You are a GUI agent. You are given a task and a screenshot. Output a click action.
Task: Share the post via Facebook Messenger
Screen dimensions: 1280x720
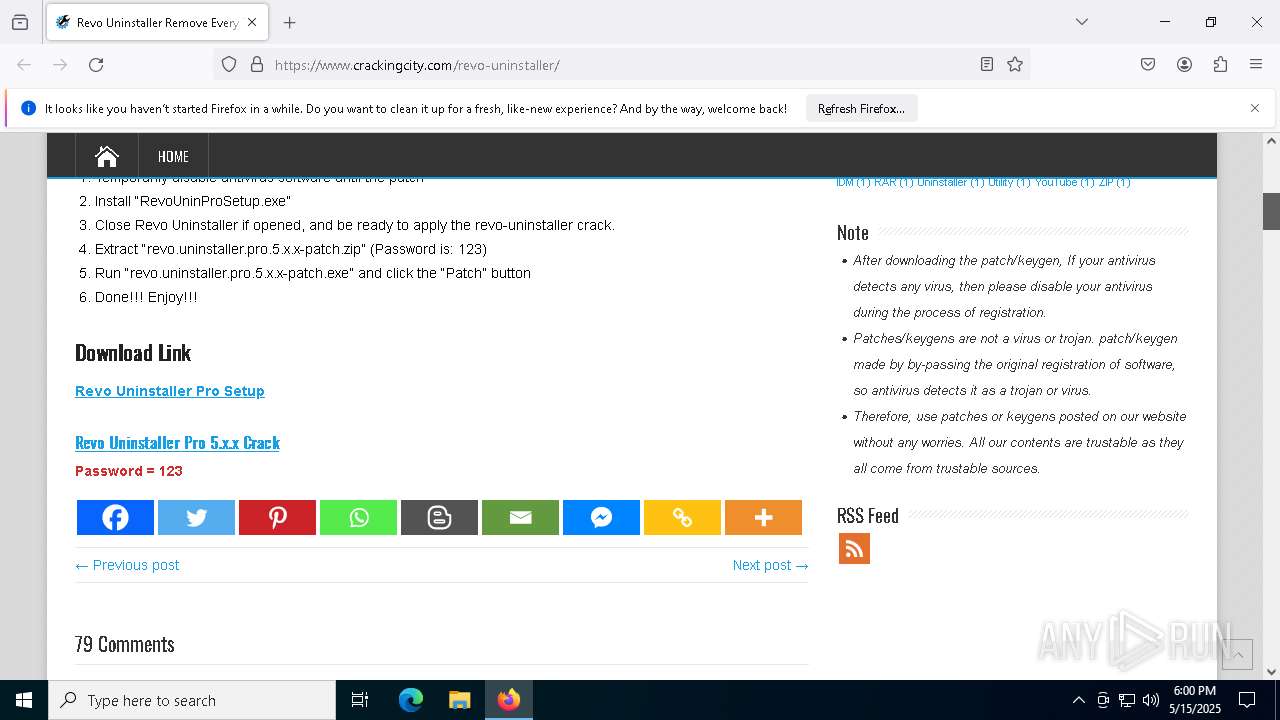coord(601,517)
